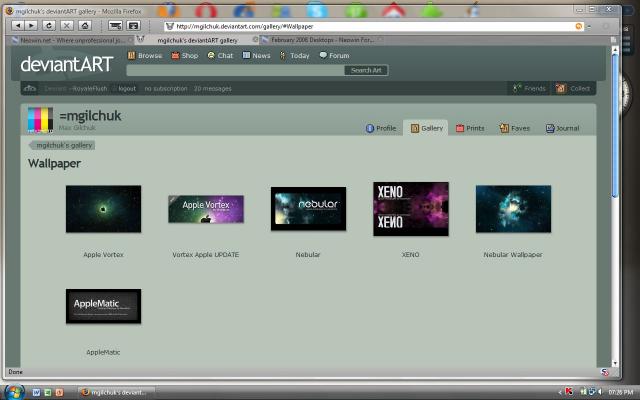Open the XENO thumbnail

click(411, 209)
